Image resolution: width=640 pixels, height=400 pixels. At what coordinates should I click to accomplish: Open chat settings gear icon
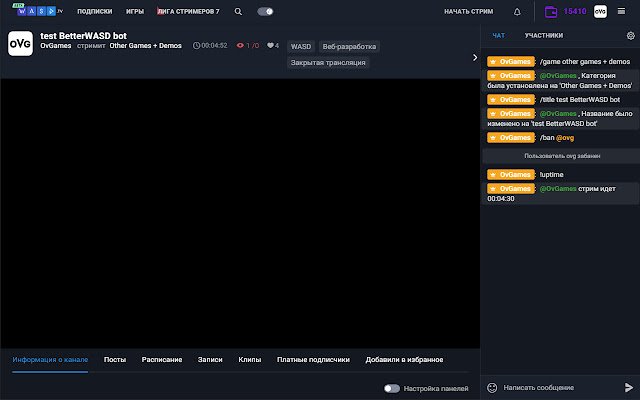click(x=631, y=36)
